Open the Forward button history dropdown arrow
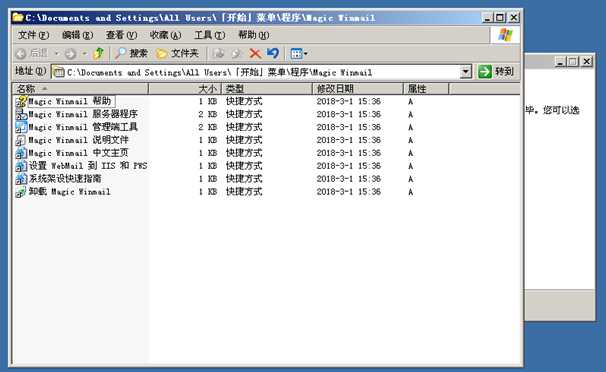The height and width of the screenshot is (372, 606). (84, 54)
